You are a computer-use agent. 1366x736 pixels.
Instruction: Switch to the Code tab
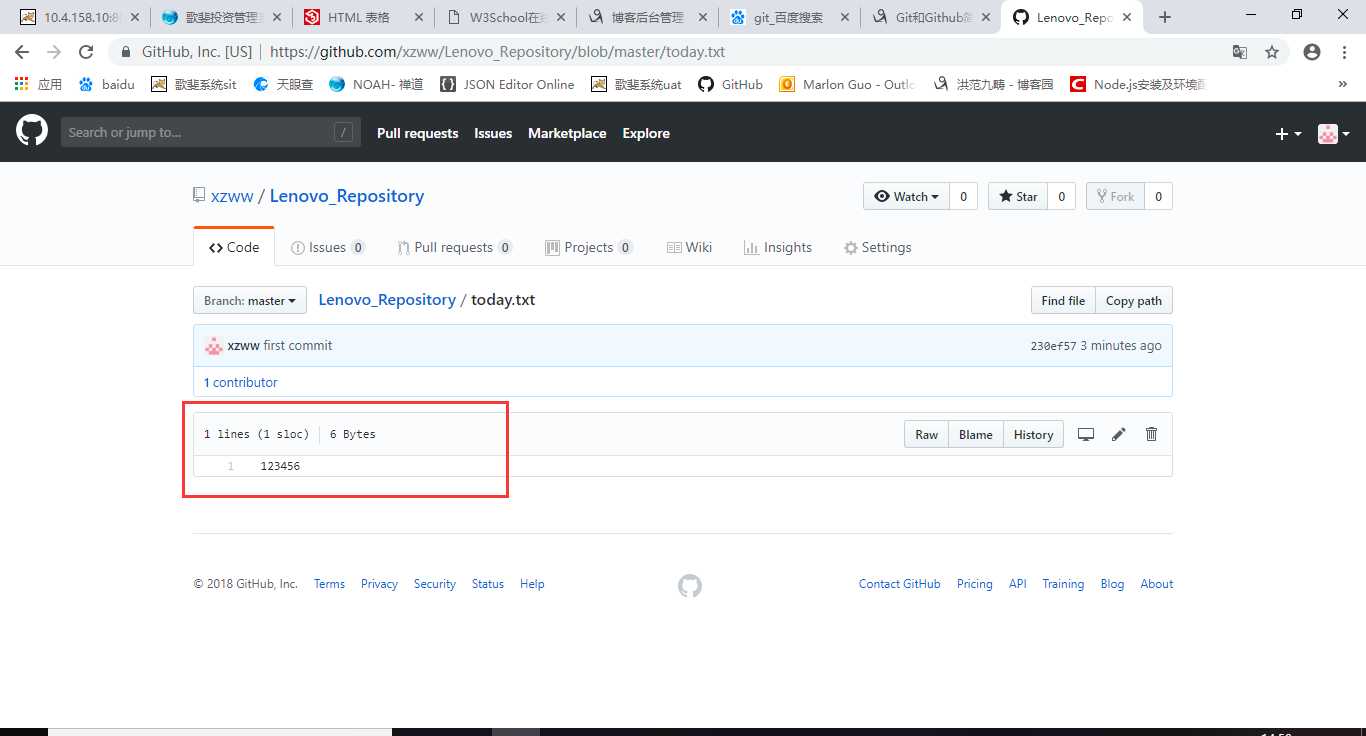coord(233,247)
